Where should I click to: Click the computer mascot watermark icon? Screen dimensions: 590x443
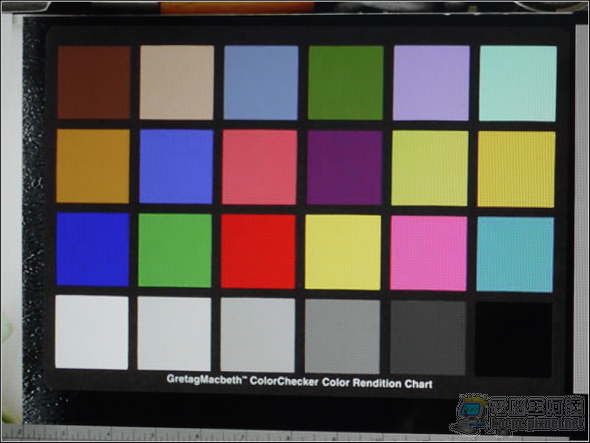(x=471, y=414)
